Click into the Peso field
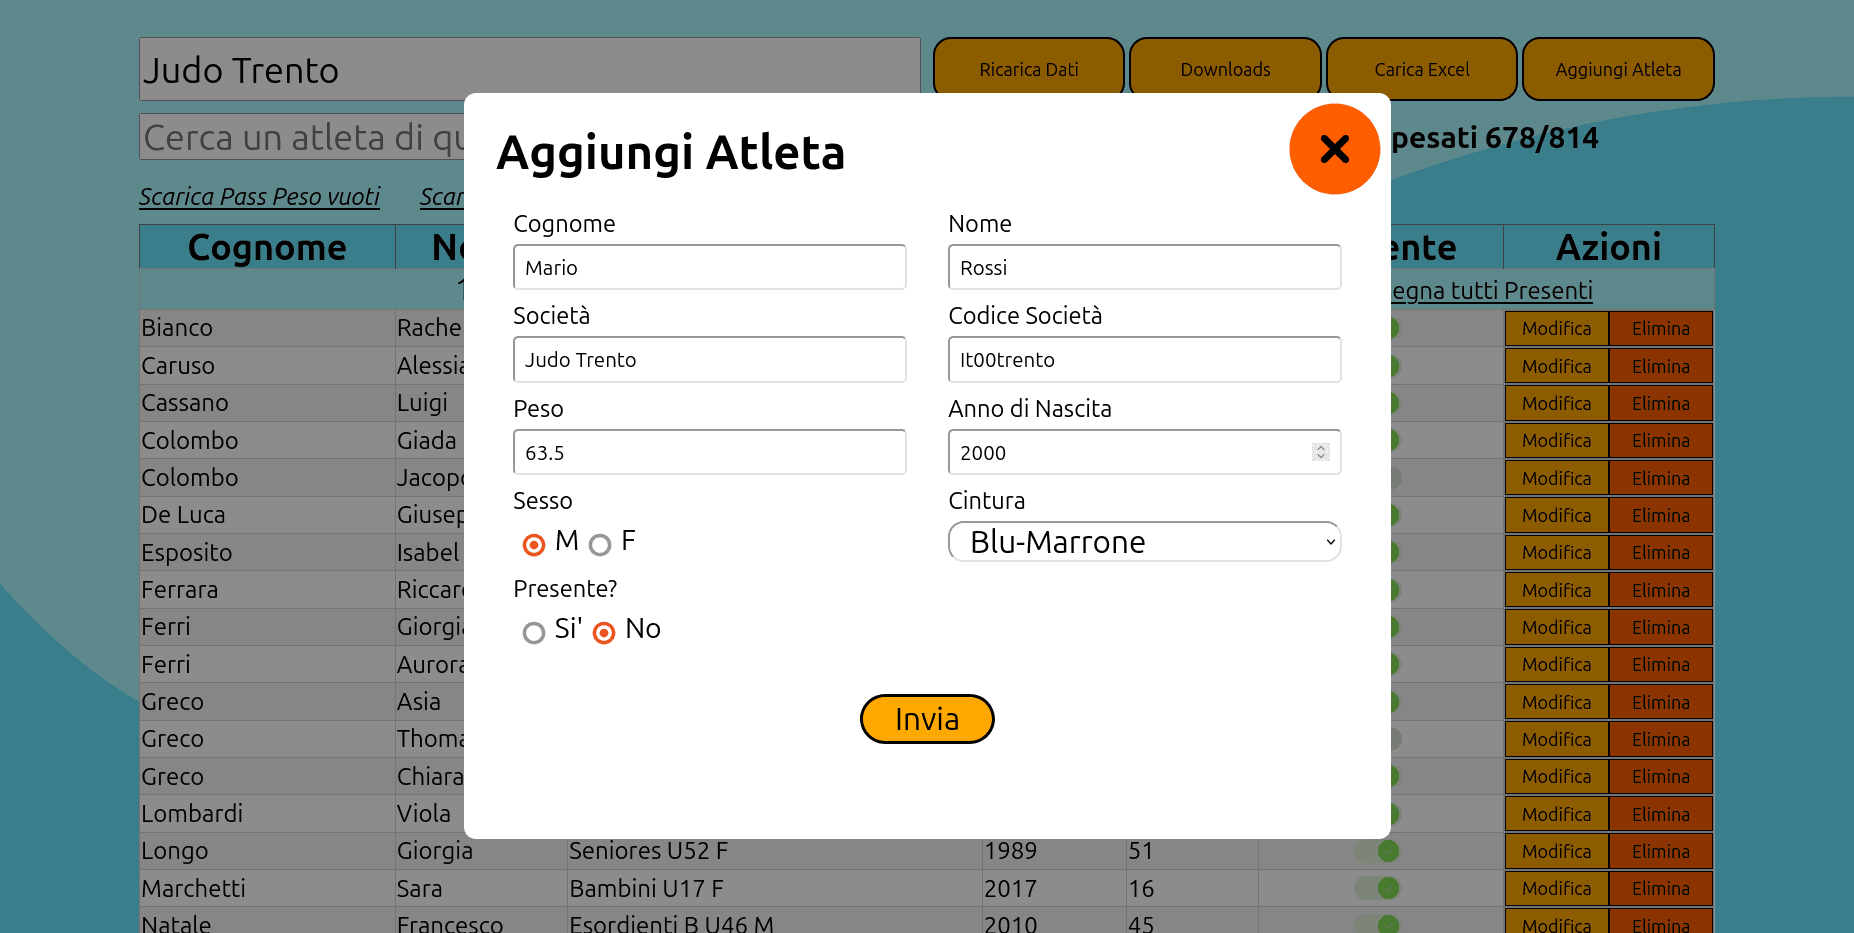The height and width of the screenshot is (933, 1854). [x=709, y=452]
